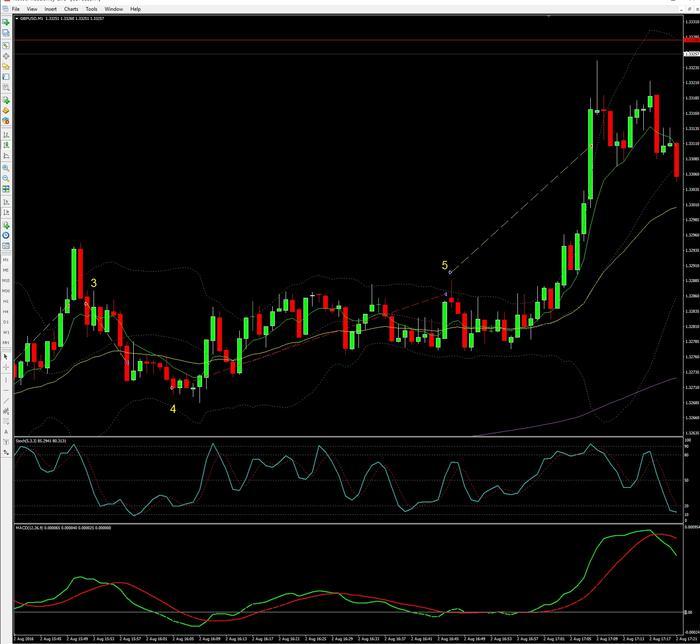Pick the trendline drawing tool

[6, 401]
